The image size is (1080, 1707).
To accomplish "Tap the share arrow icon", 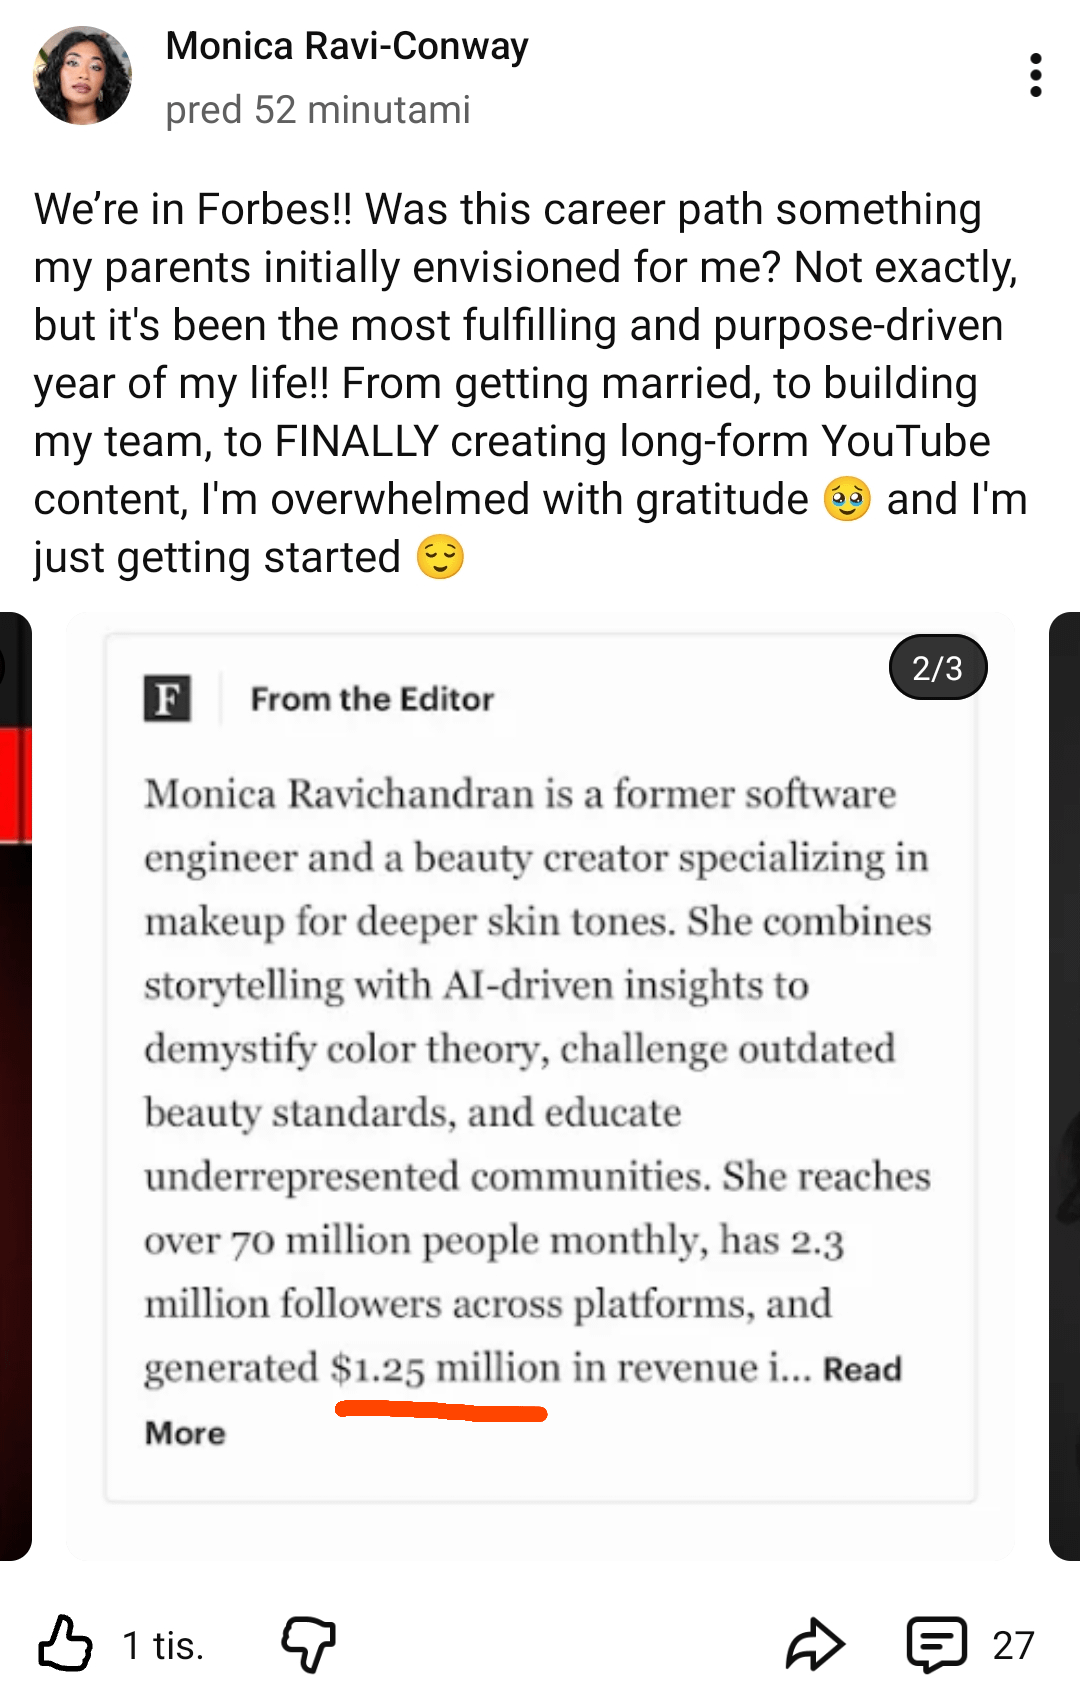I will (x=815, y=1644).
